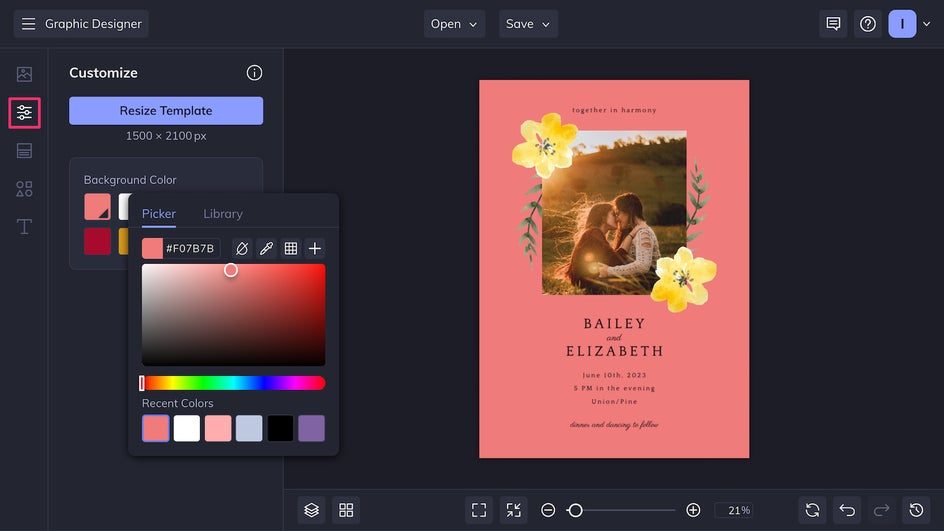Image resolution: width=944 pixels, height=531 pixels.
Task: Pick the black recent color swatch
Action: (x=281, y=429)
